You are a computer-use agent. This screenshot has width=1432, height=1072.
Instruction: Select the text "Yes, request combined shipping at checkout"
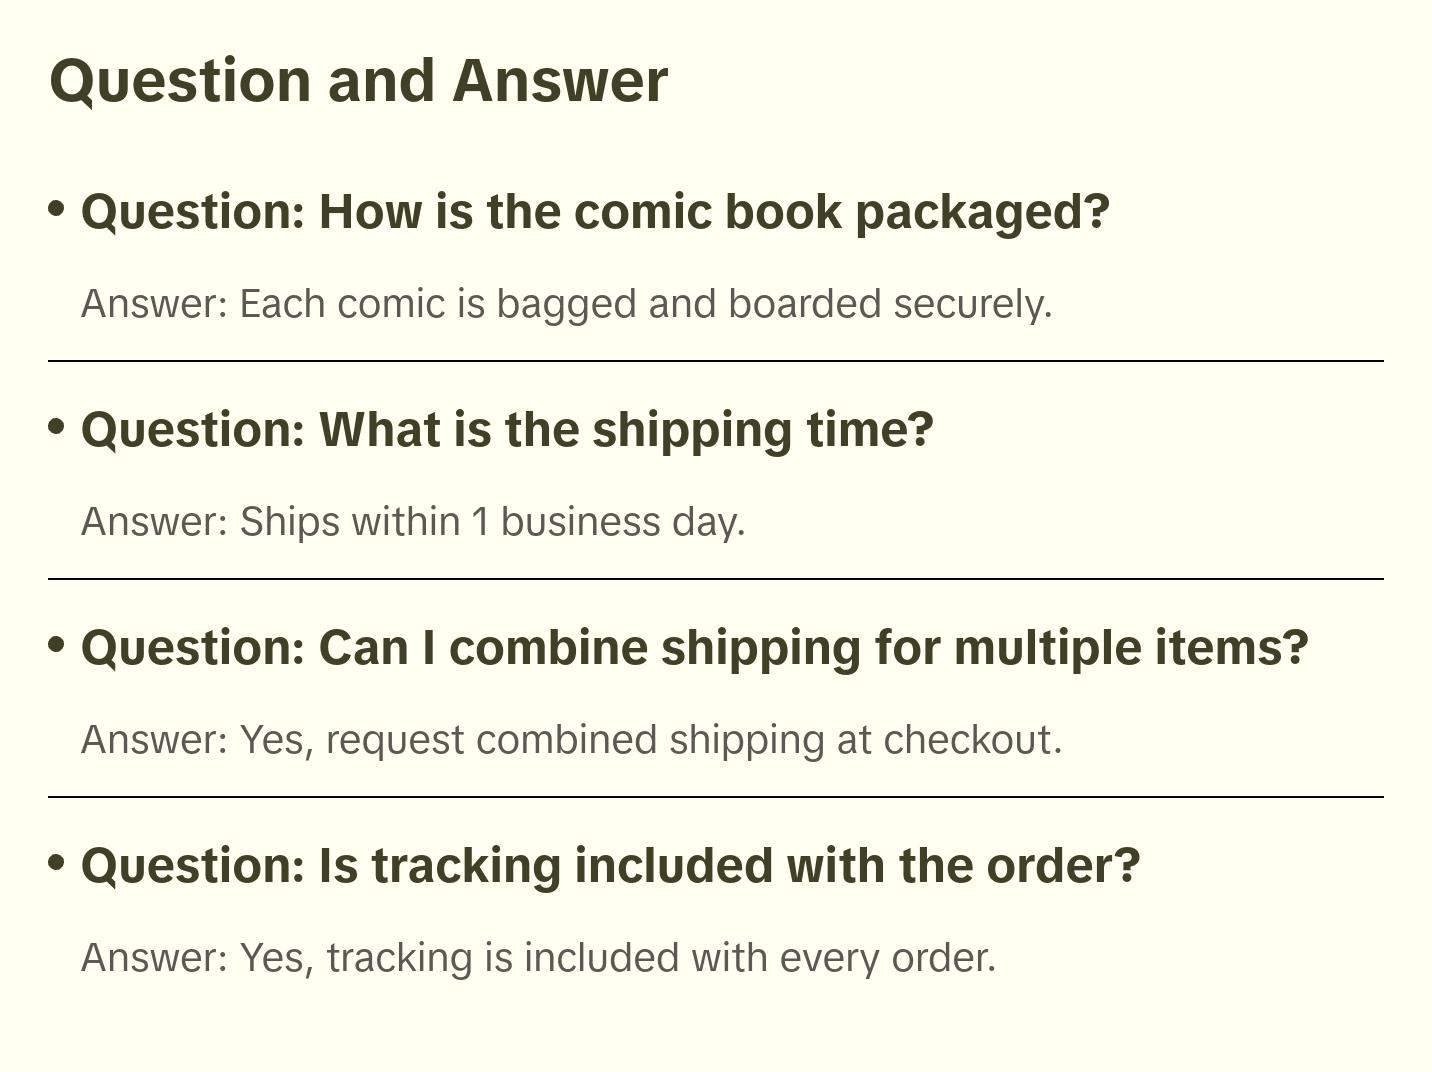click(650, 740)
